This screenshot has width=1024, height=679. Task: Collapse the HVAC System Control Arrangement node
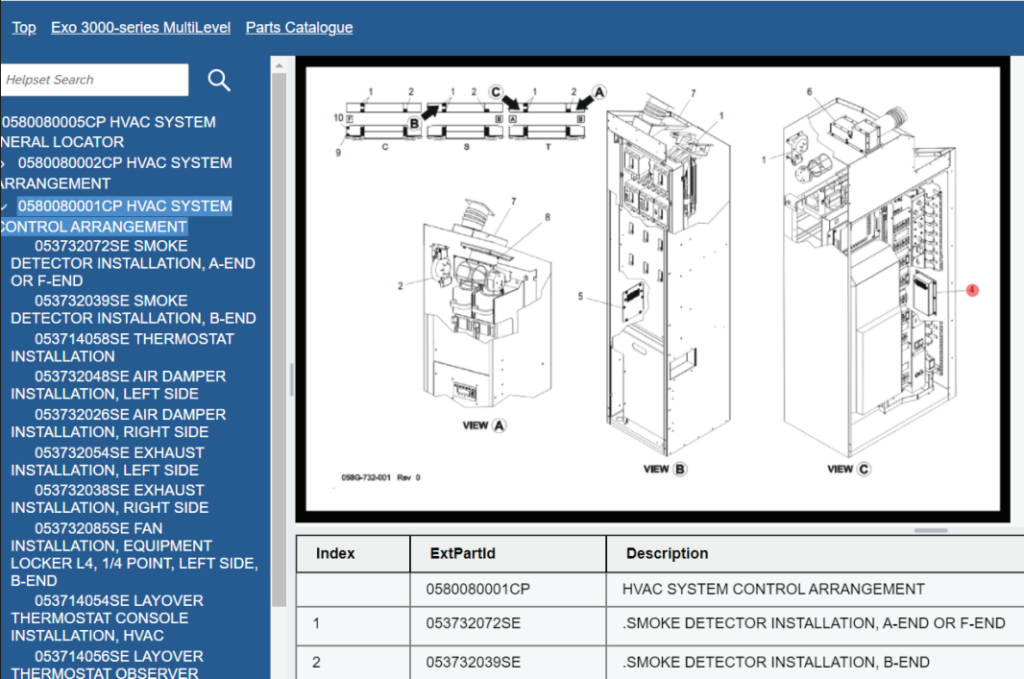coord(4,206)
